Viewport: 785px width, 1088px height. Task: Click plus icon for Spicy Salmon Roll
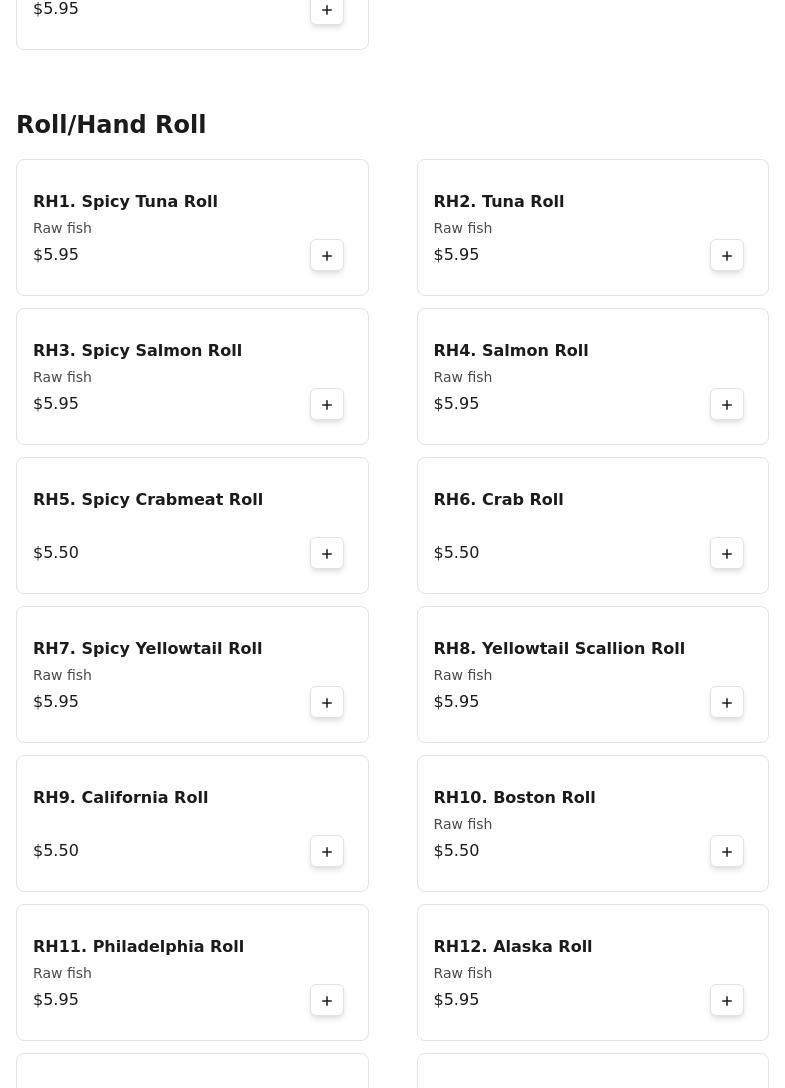coord(327,404)
